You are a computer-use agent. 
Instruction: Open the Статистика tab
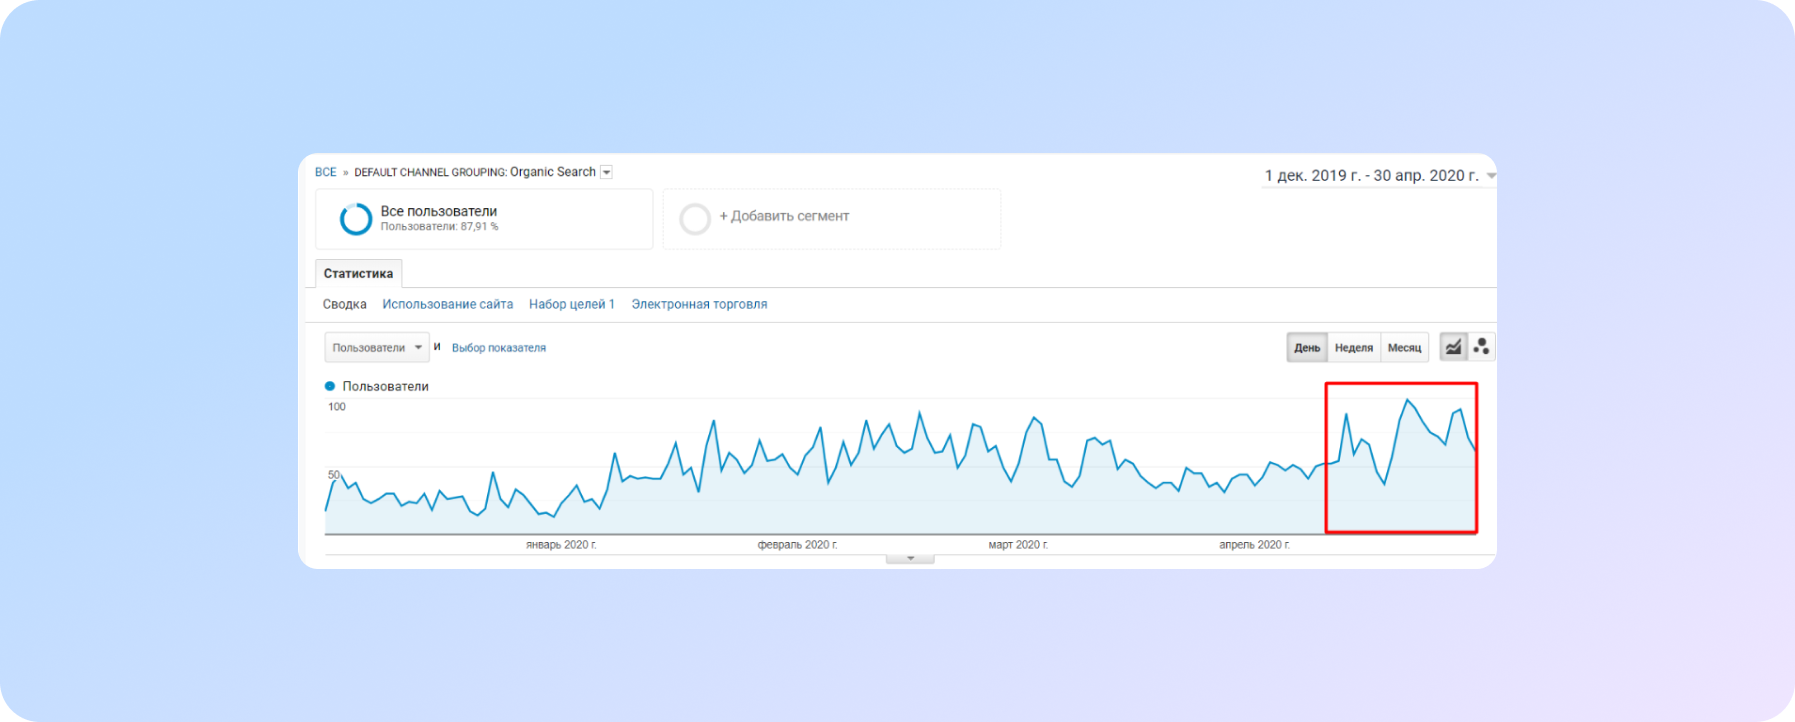[358, 274]
